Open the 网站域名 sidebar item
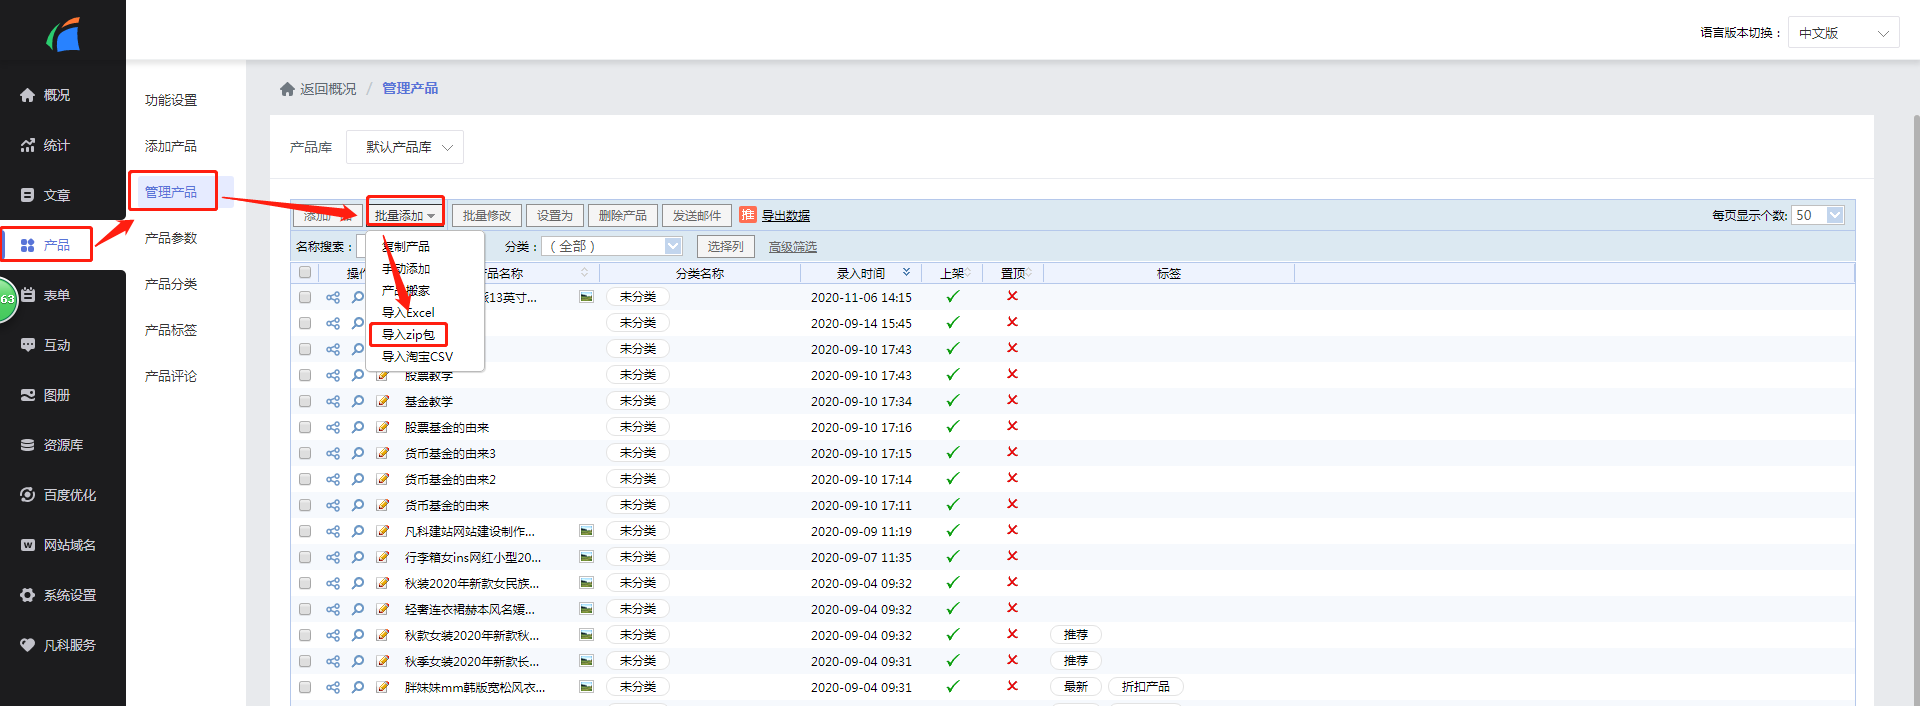This screenshot has width=1920, height=706. (58, 545)
